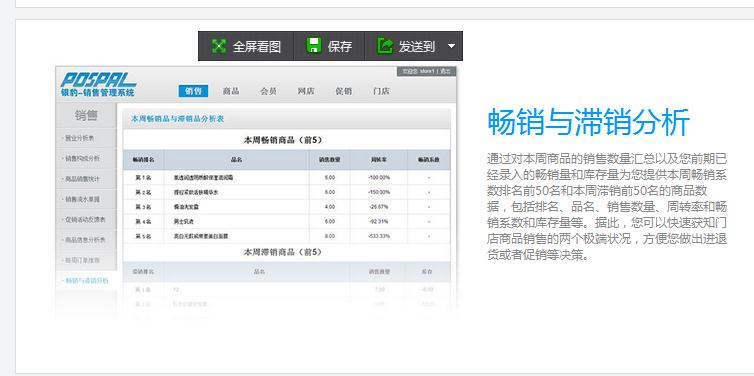Click the POS screenshot preview image
Screen dimensions: 754x376
(x=256, y=192)
